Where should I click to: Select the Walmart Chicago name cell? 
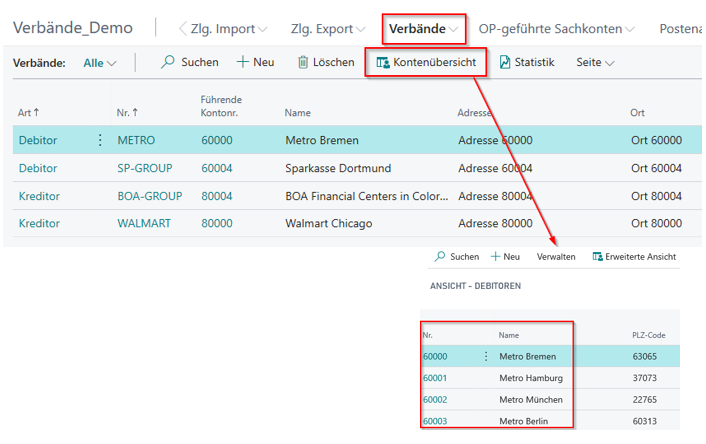(x=328, y=223)
